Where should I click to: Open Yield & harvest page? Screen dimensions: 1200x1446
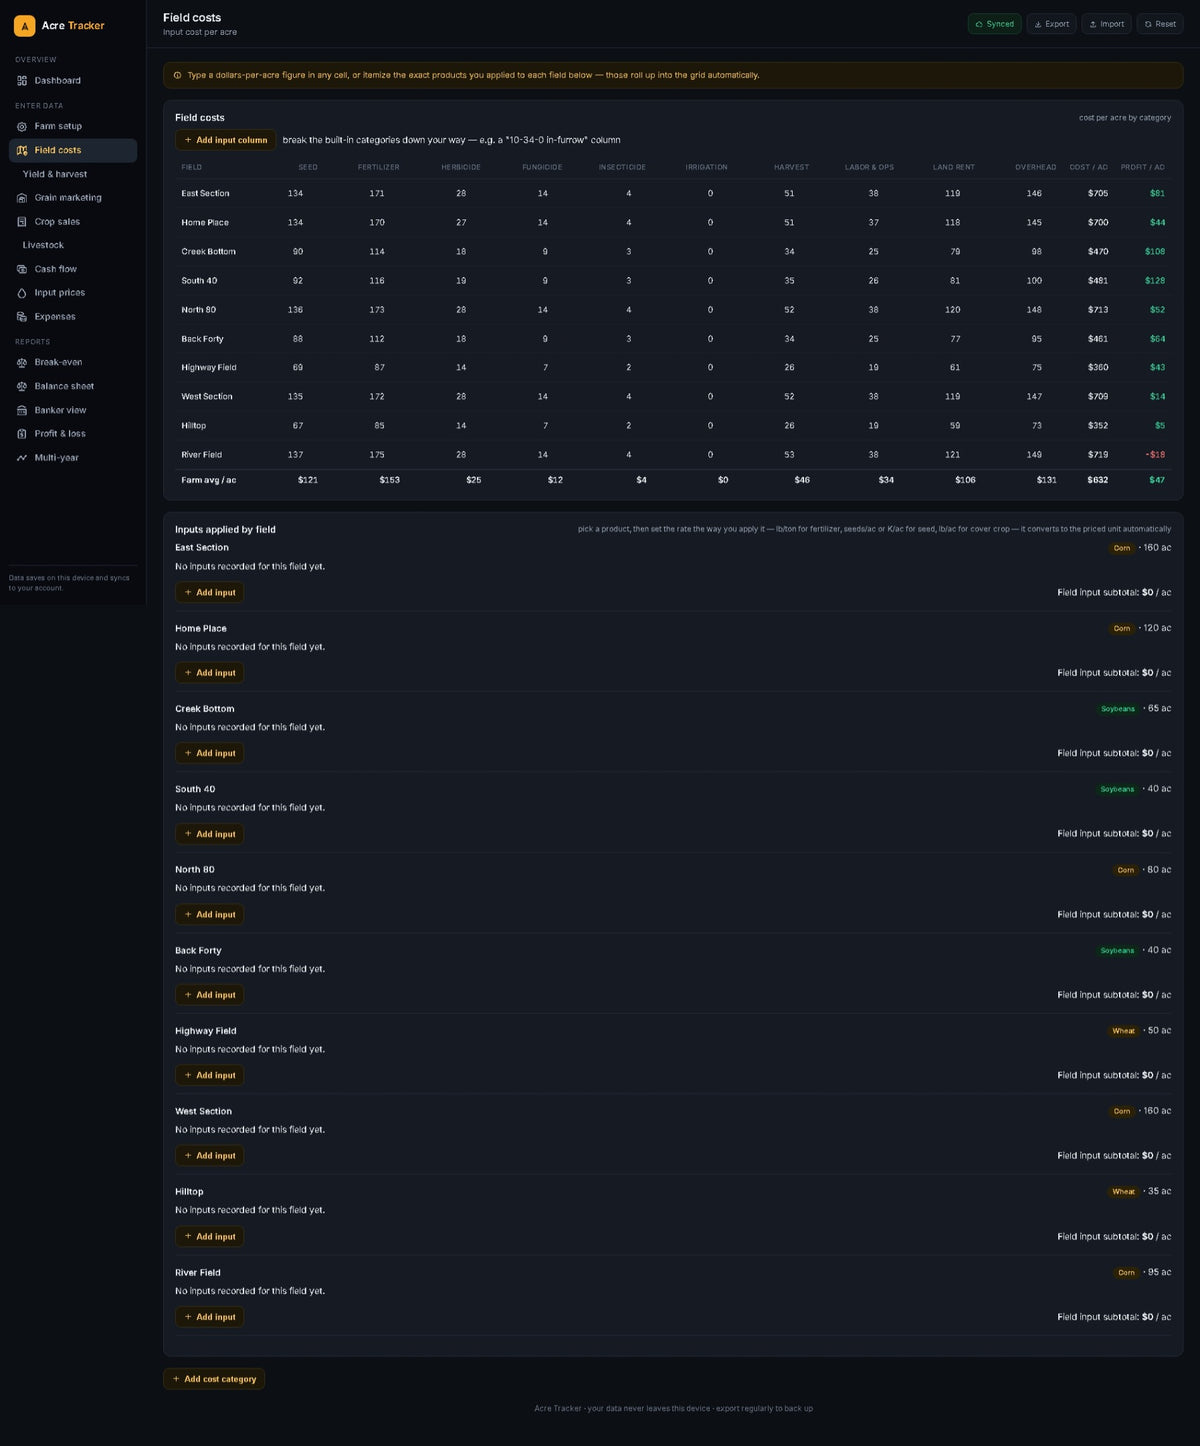click(72, 174)
